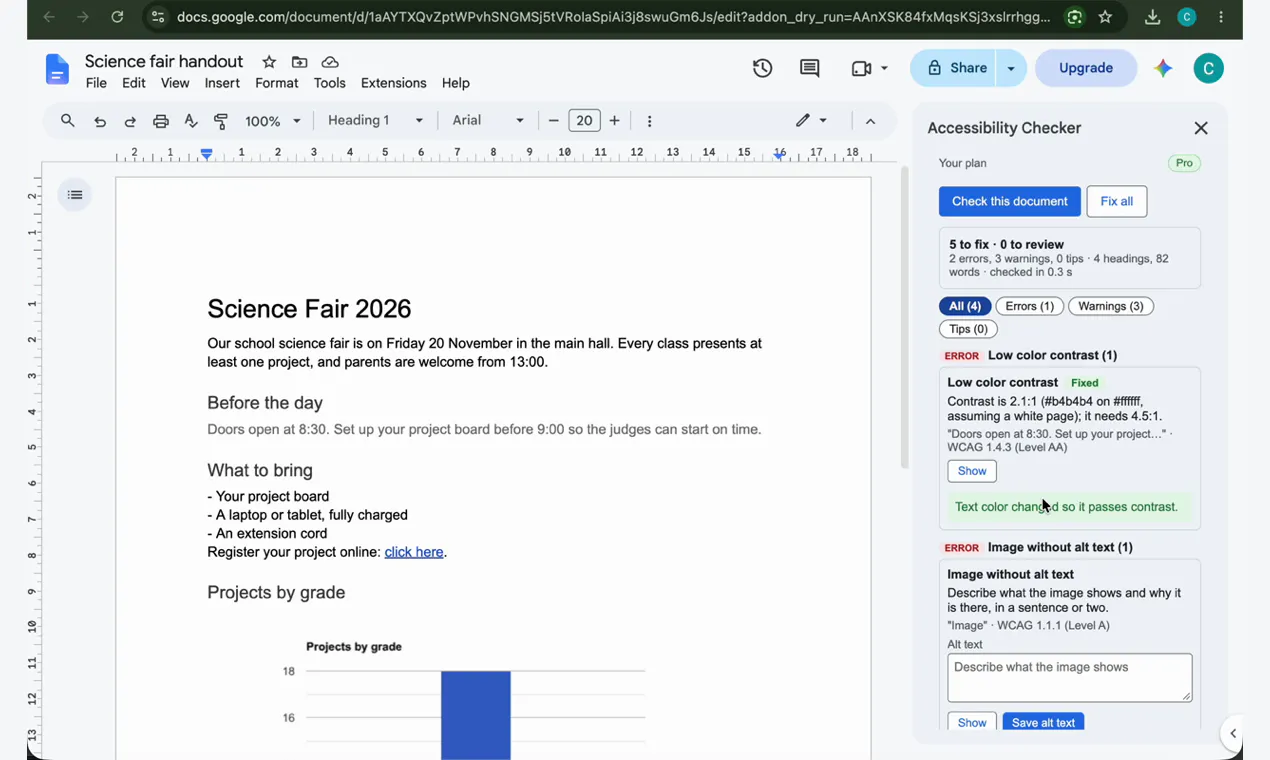1270x760 pixels.
Task: Filter issues by Warnings (3)
Action: (x=1111, y=306)
